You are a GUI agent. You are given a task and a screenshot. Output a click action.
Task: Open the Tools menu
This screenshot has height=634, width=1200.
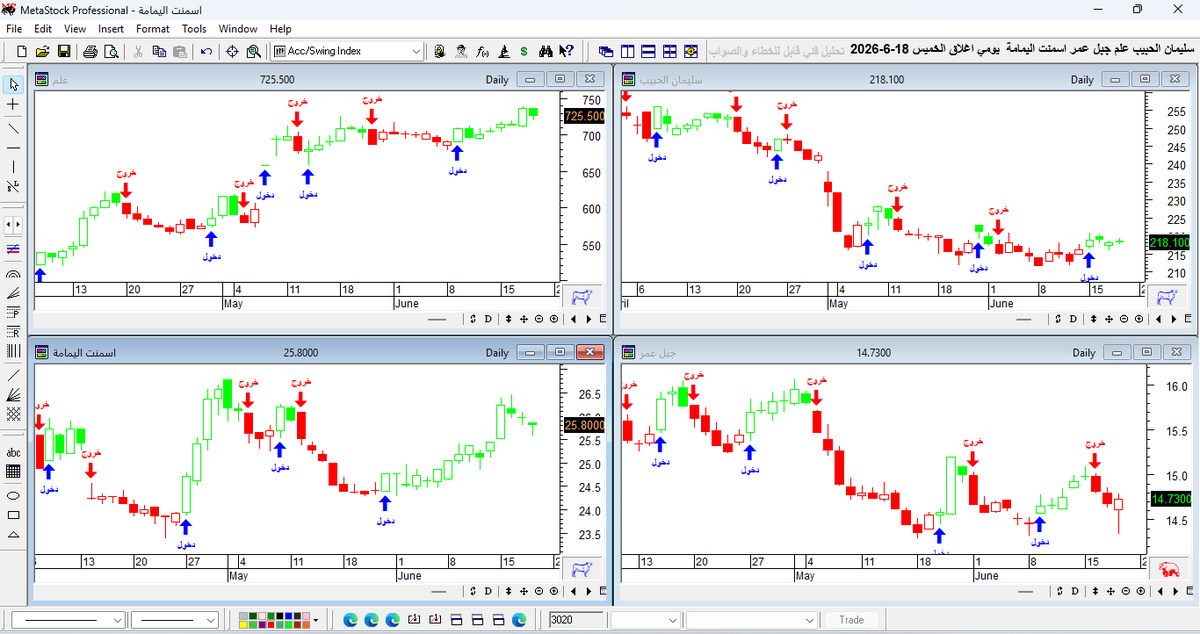click(194, 29)
